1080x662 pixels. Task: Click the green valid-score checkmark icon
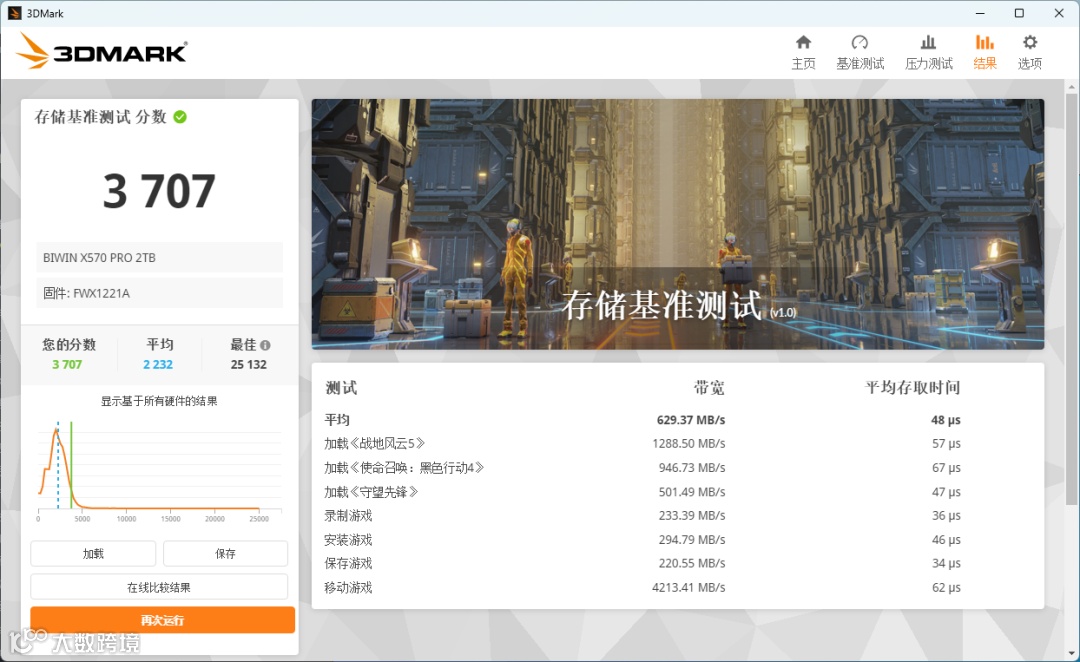180,117
